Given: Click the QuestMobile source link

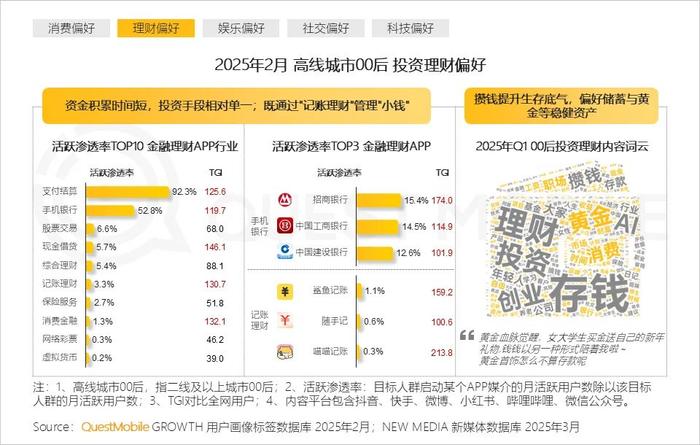Looking at the screenshot, I should tap(115, 427).
